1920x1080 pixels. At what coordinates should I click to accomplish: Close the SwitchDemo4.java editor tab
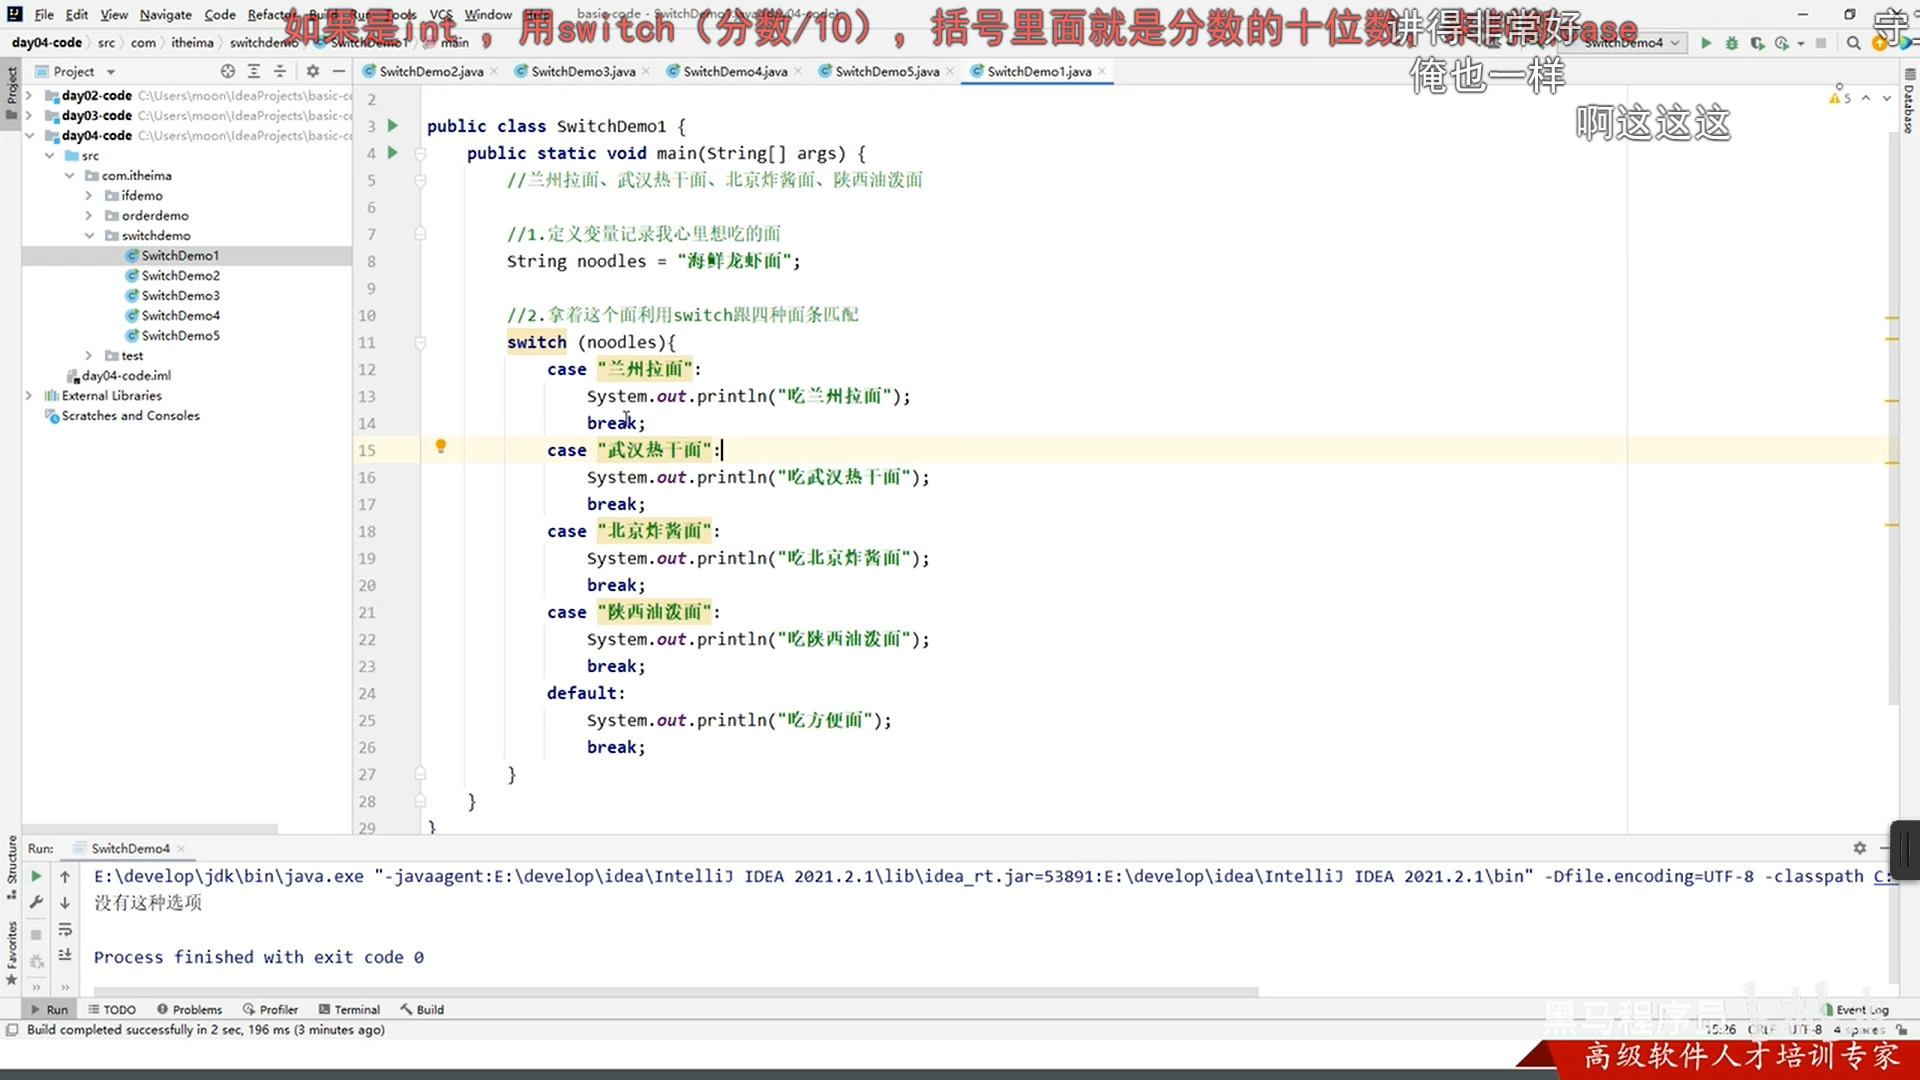(798, 71)
